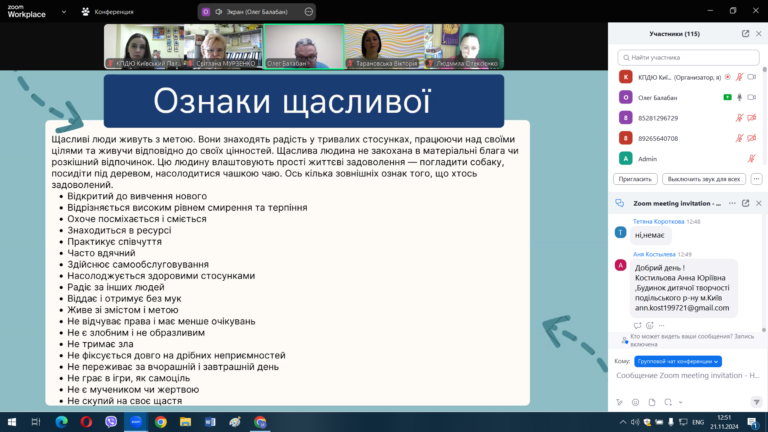Open more options beside mute all button
Viewport: 768px width, 432px height.
pyautogui.click(x=755, y=178)
